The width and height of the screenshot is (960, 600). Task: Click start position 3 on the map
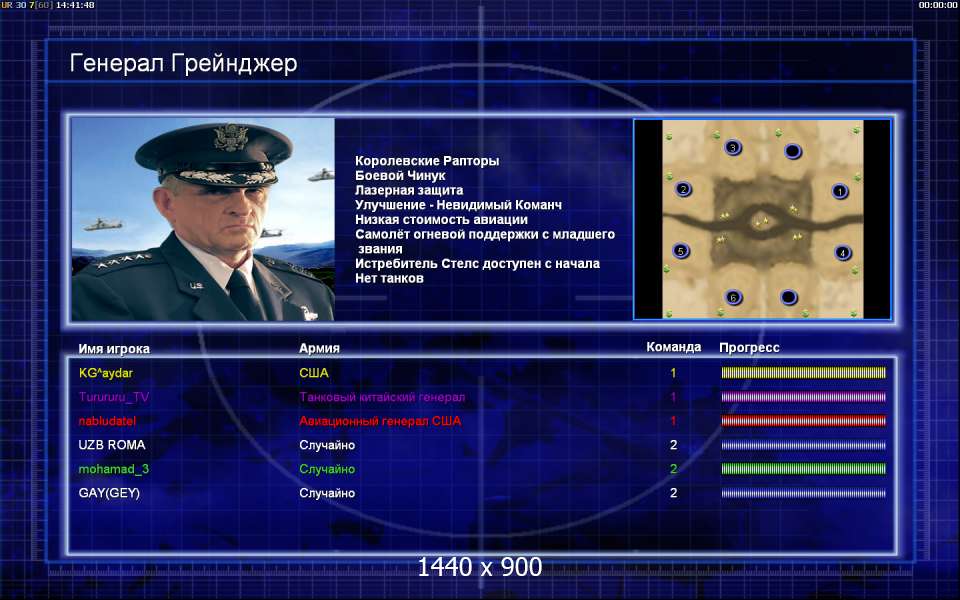[x=733, y=148]
